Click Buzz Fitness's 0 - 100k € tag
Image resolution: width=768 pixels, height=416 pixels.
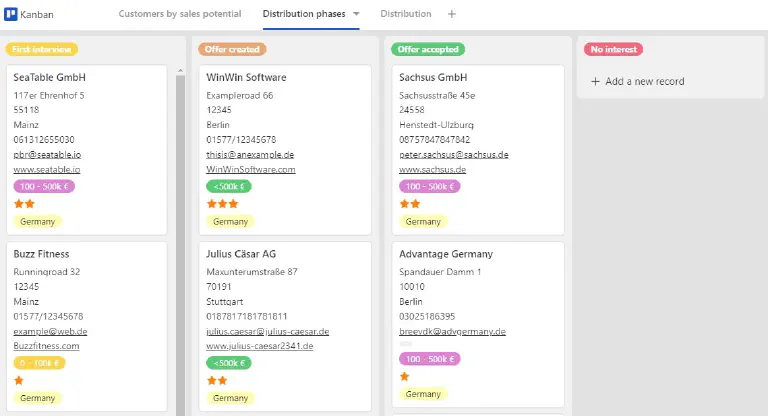39,363
